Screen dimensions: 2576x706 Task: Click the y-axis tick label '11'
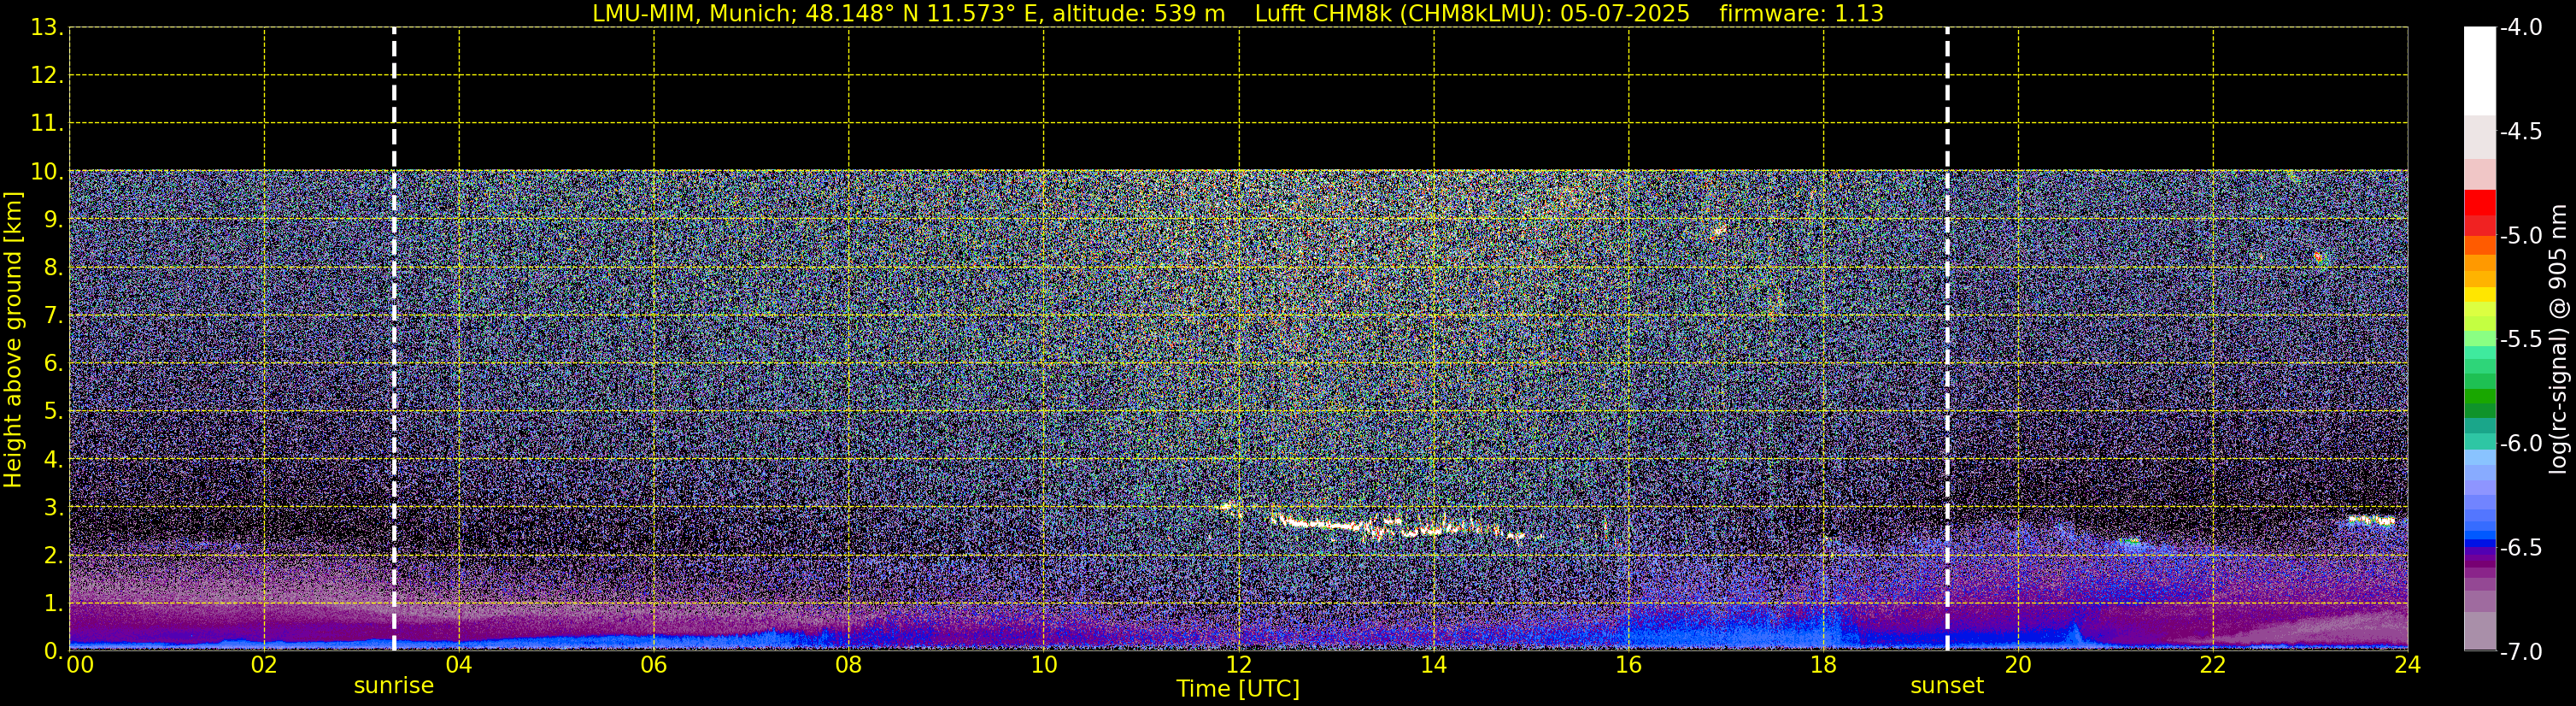tap(45, 124)
